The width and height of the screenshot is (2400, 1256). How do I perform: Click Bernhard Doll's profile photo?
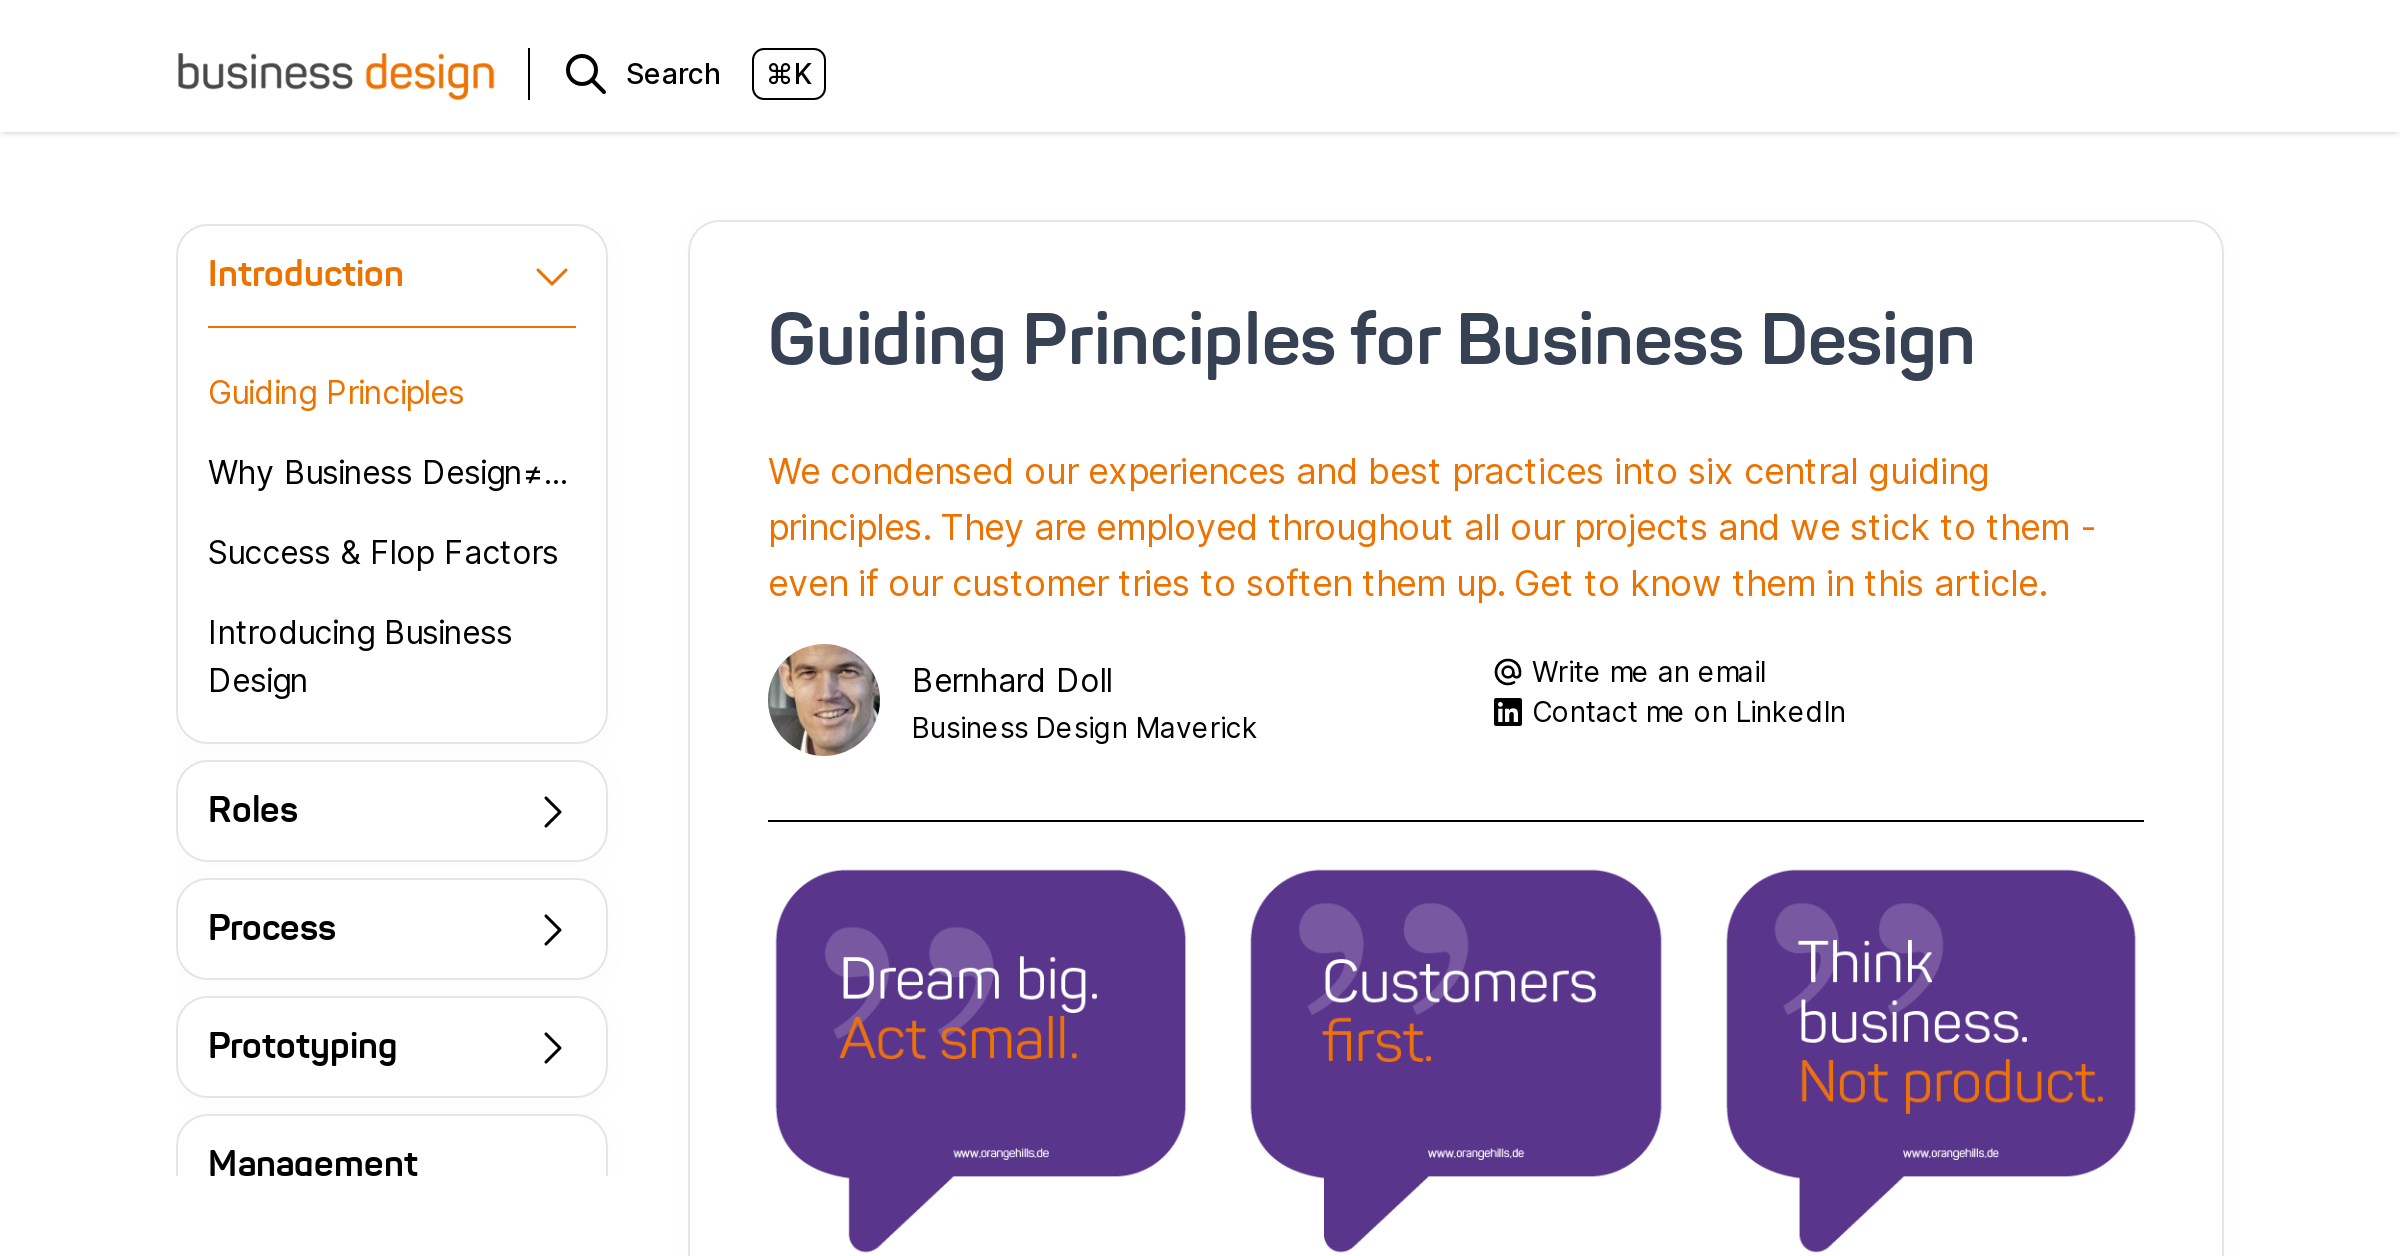824,700
